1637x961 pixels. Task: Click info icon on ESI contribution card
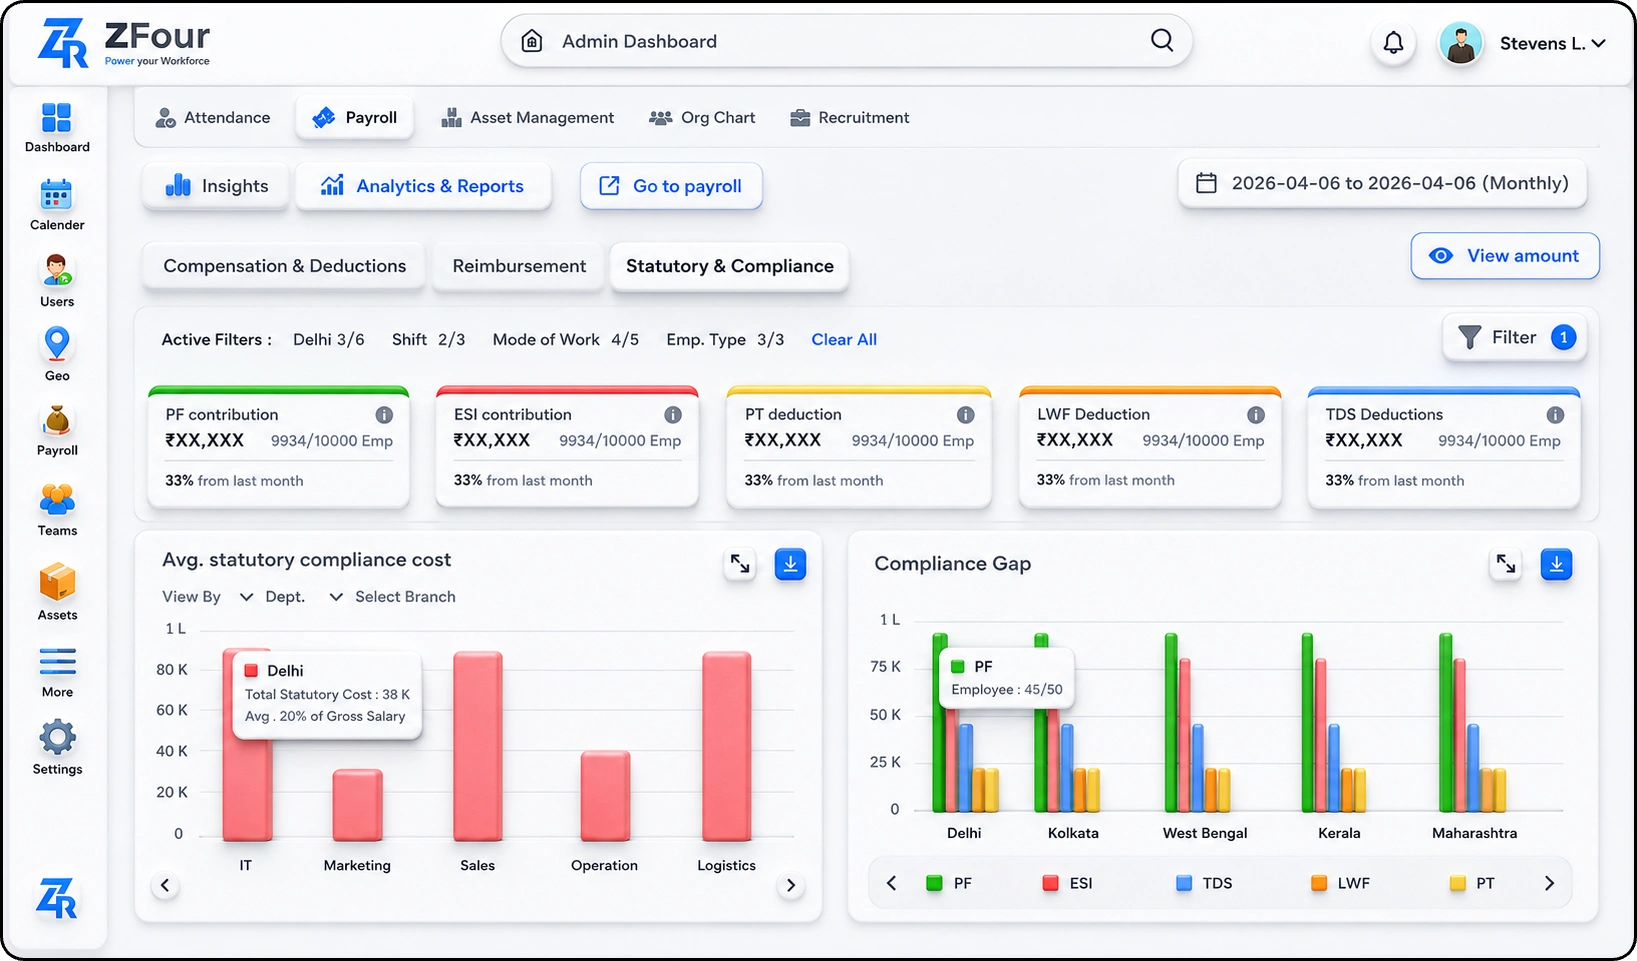673,415
